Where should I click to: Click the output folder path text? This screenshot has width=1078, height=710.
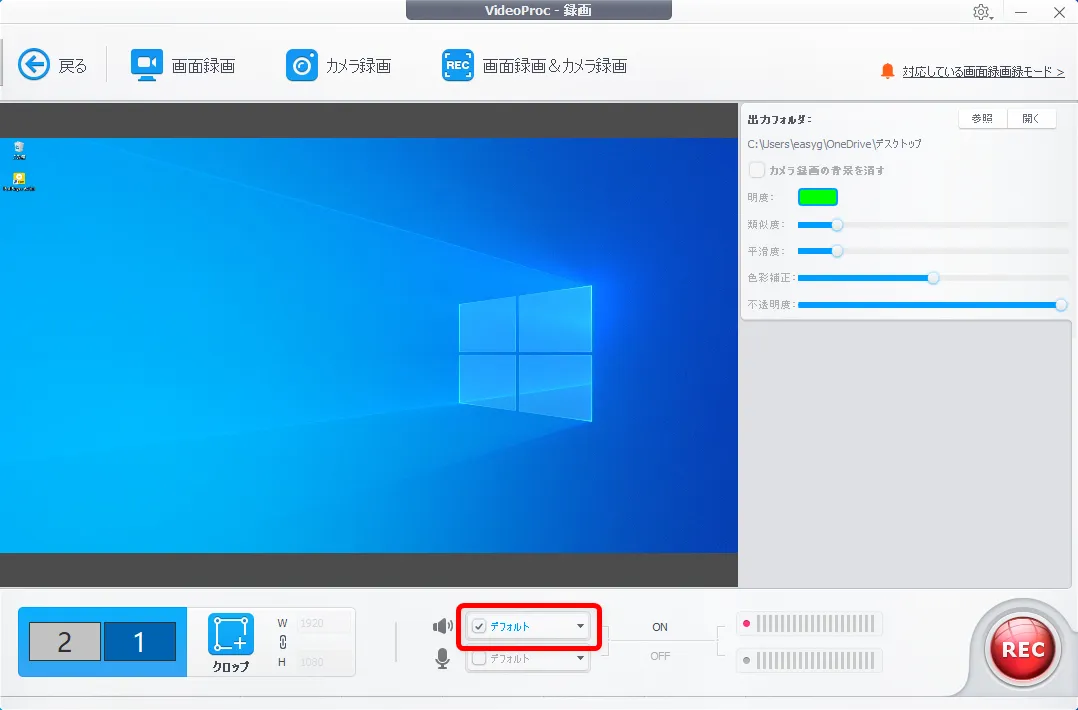pos(835,144)
